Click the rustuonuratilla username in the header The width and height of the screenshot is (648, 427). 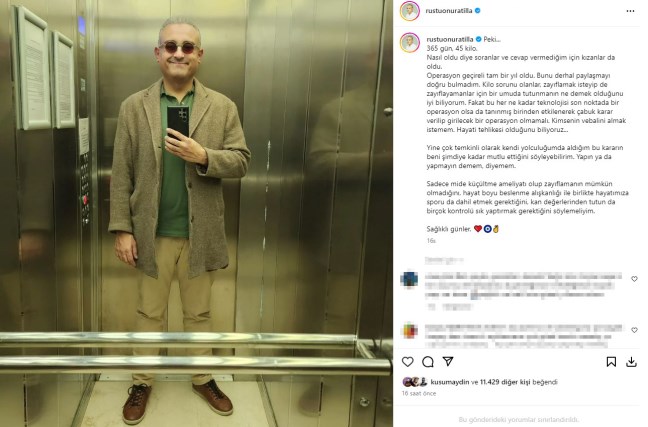(x=449, y=11)
